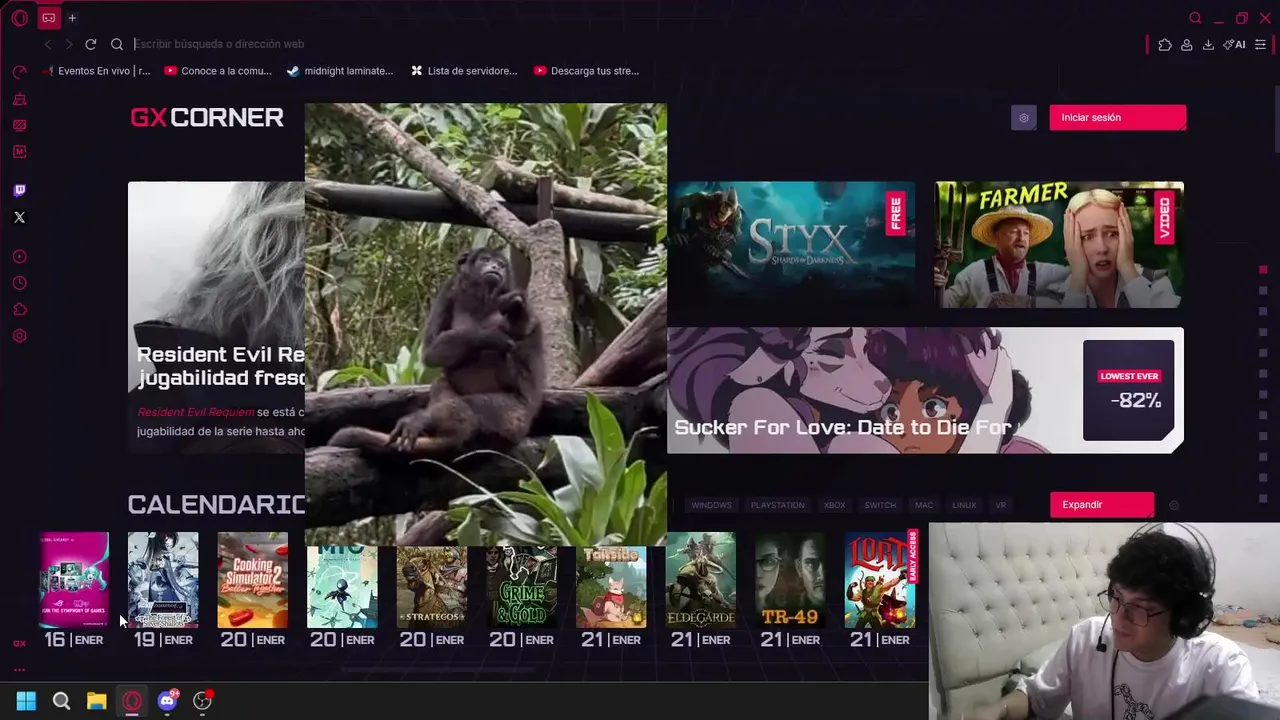The width and height of the screenshot is (1280, 720).
Task: Click the 'Expandir' calendar button
Action: [x=1102, y=505]
